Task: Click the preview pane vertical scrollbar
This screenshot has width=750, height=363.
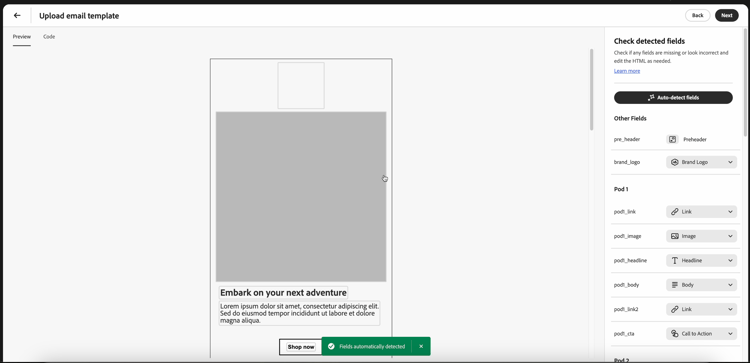Action: pyautogui.click(x=591, y=89)
